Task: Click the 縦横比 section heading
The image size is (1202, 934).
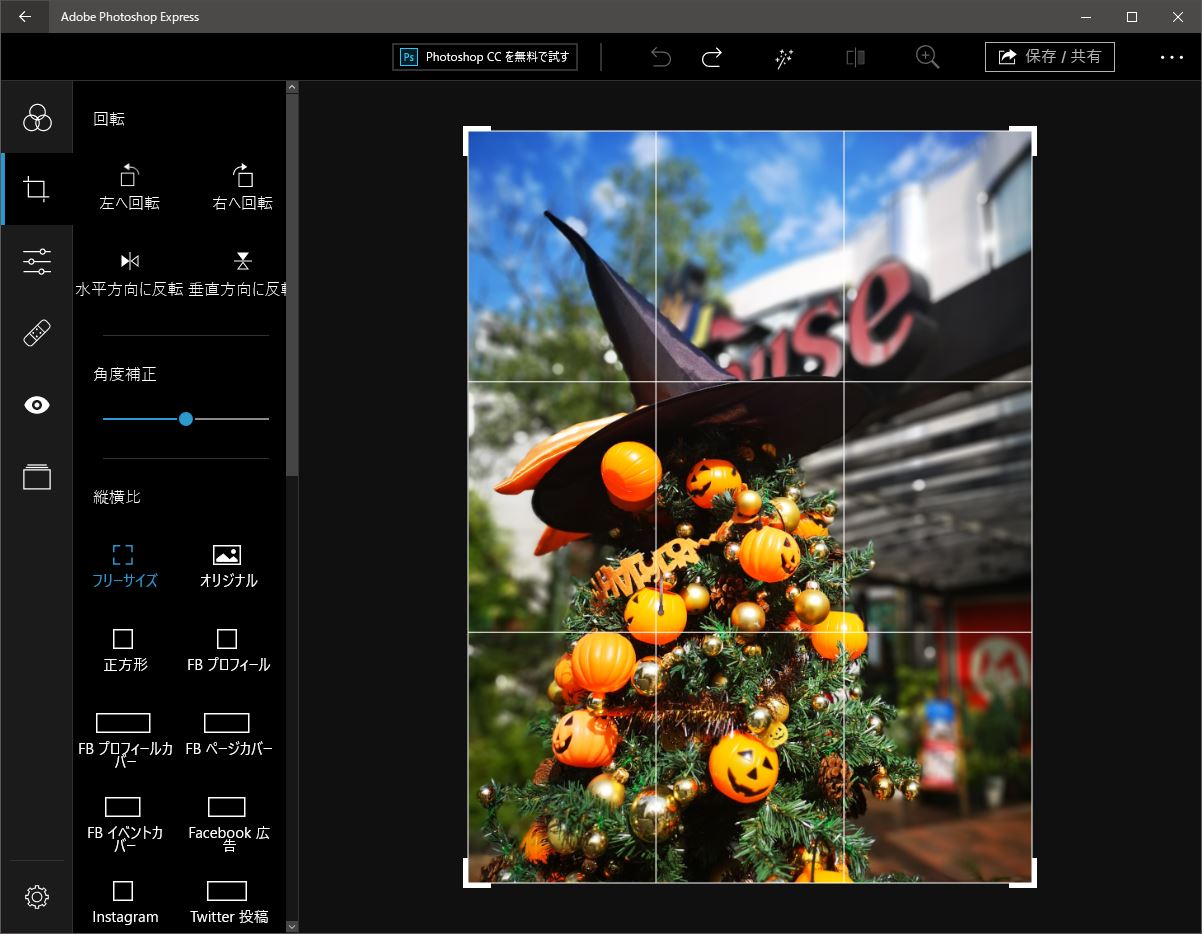Action: click(x=117, y=497)
